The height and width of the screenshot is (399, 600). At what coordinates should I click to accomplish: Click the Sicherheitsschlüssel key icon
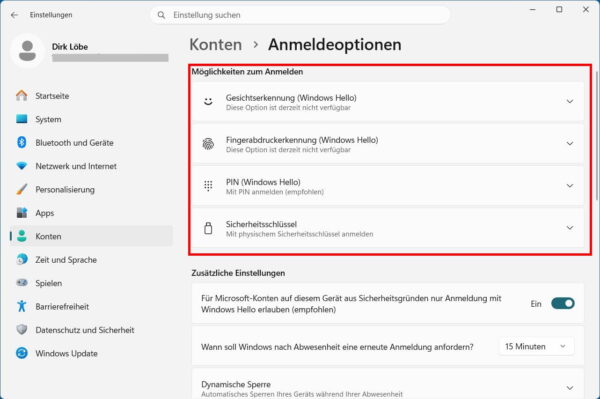[208, 228]
